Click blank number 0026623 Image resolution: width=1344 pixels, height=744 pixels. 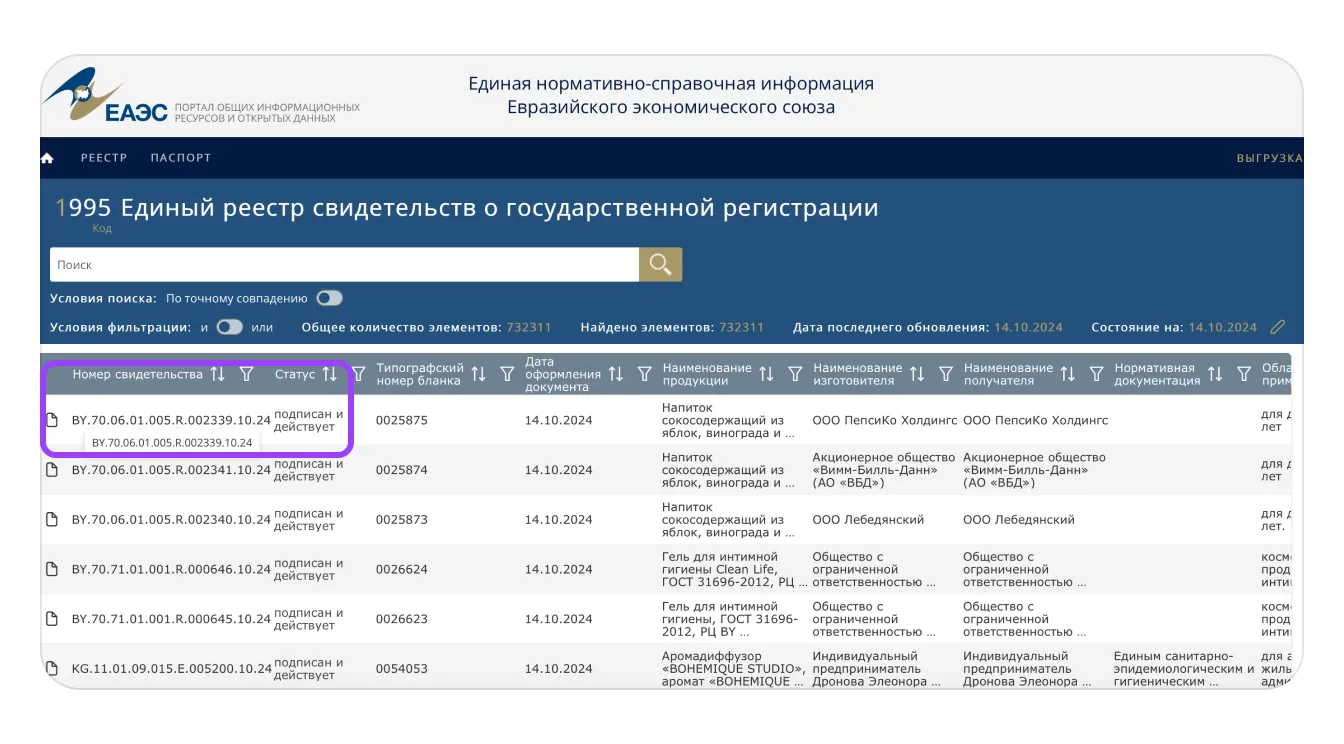coord(402,619)
